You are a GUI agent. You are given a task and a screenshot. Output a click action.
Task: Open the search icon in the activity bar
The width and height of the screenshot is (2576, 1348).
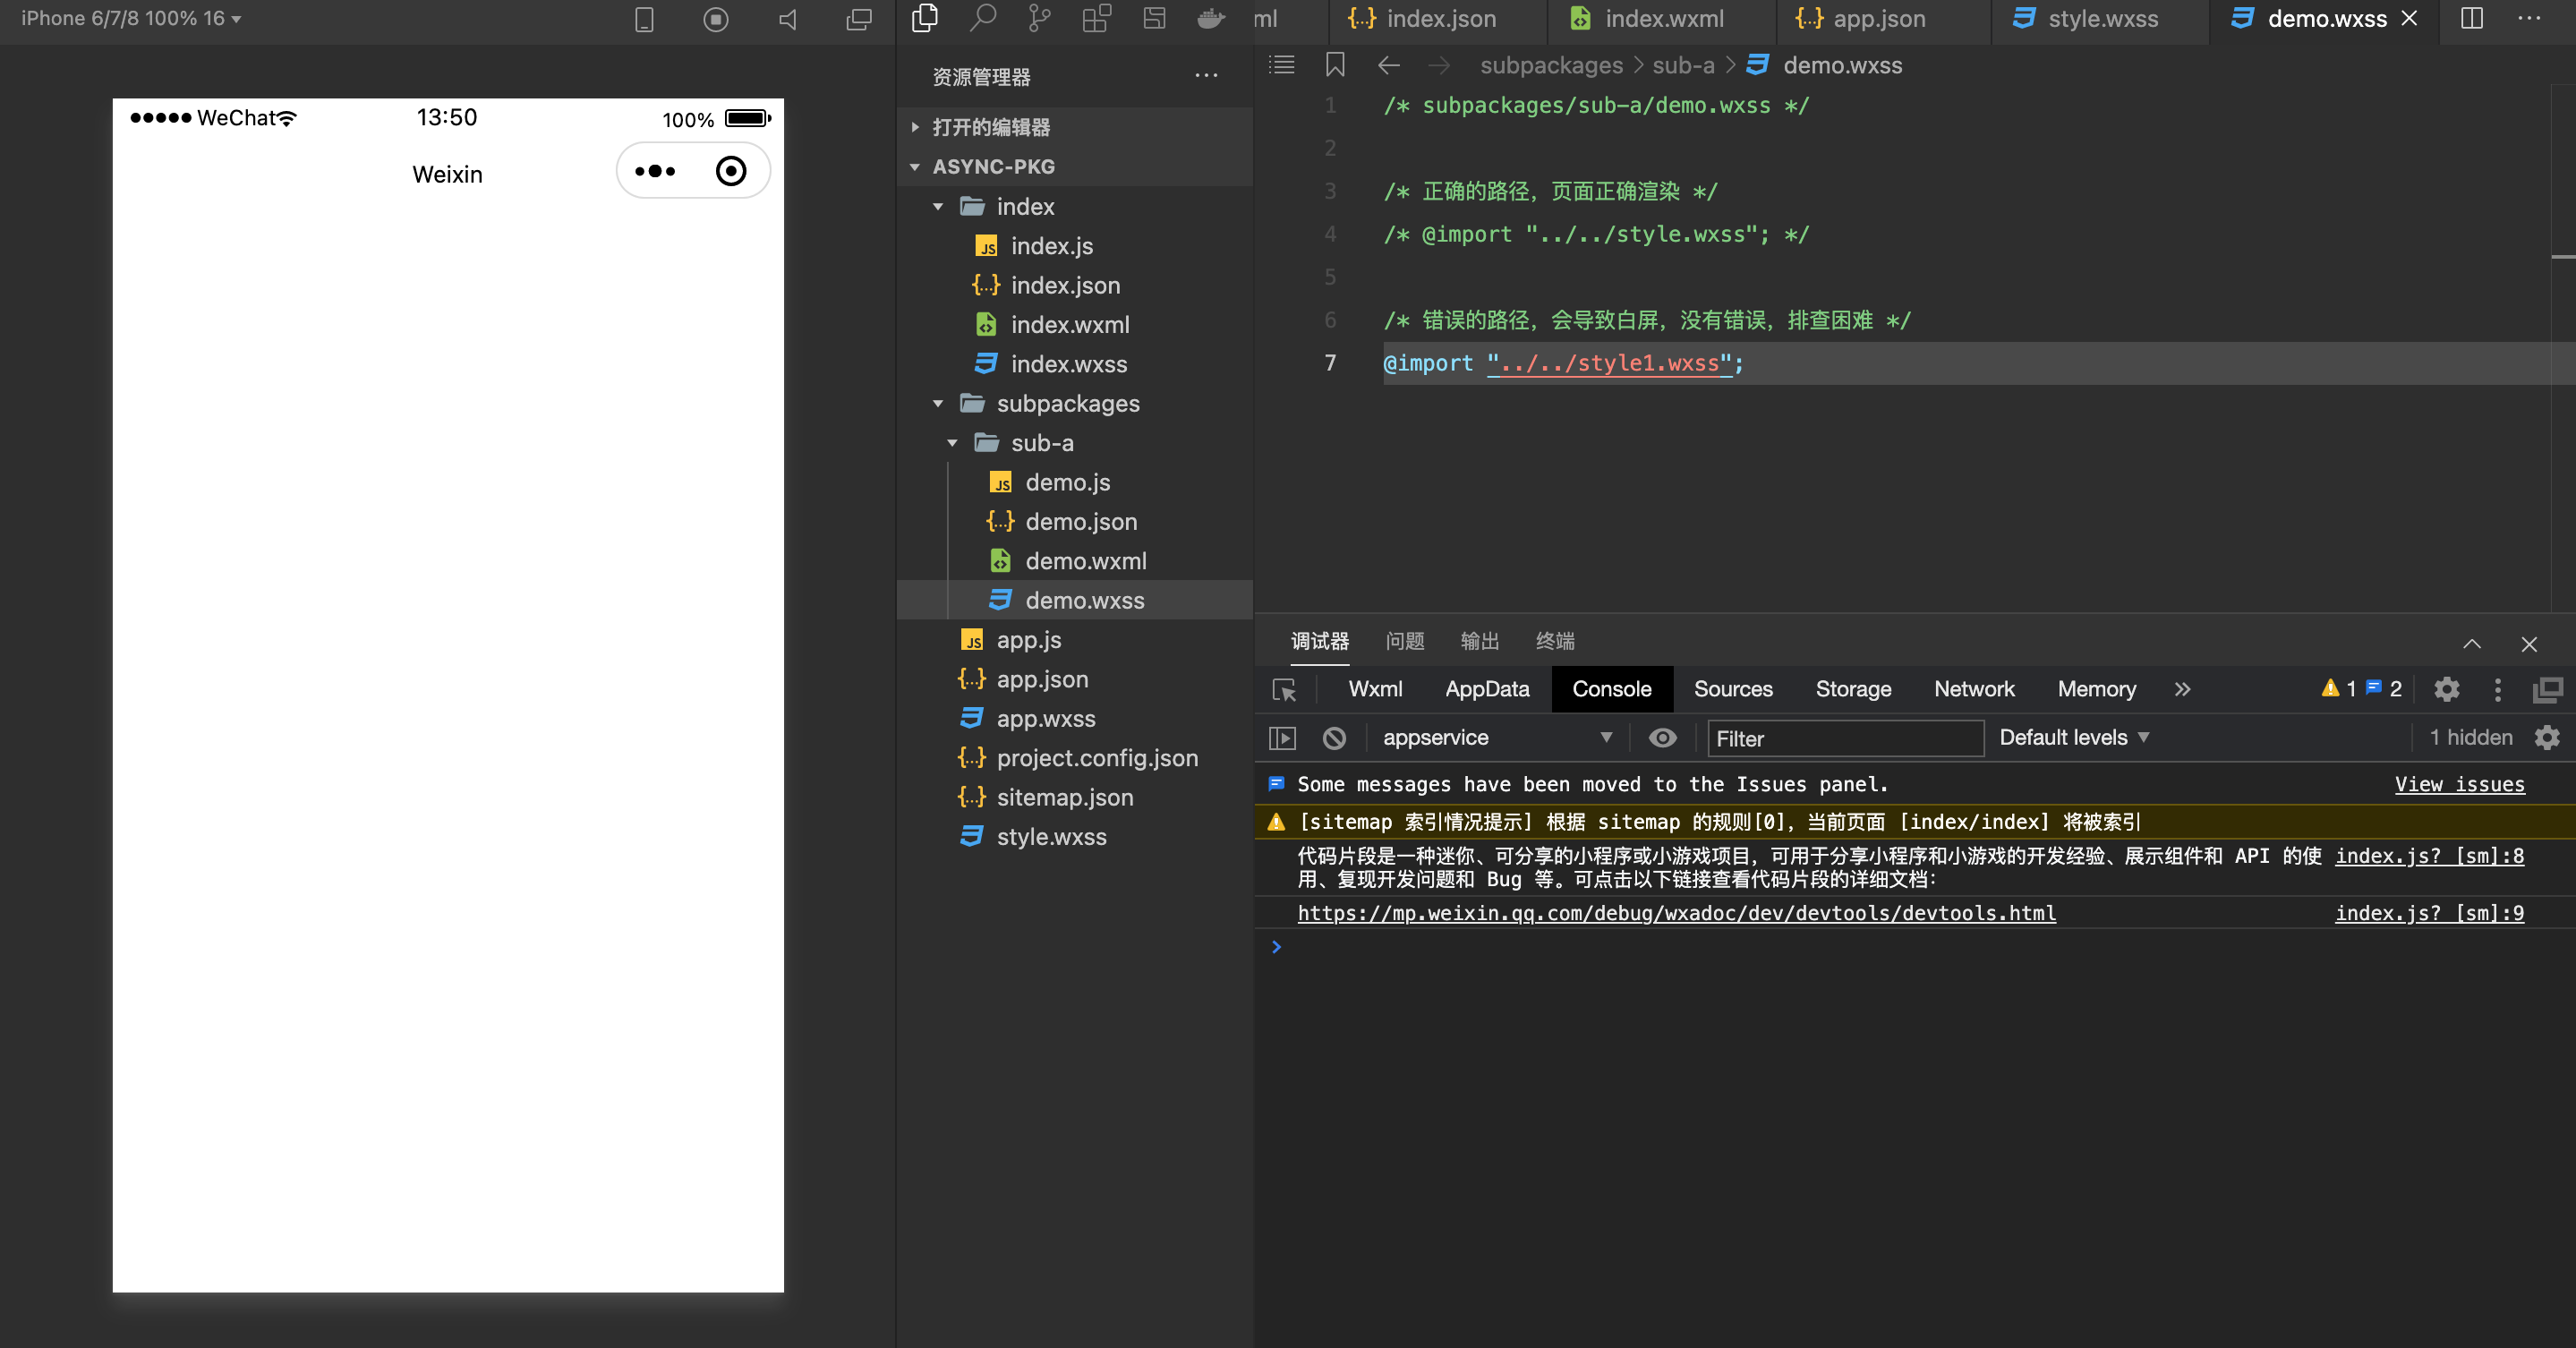point(983,18)
